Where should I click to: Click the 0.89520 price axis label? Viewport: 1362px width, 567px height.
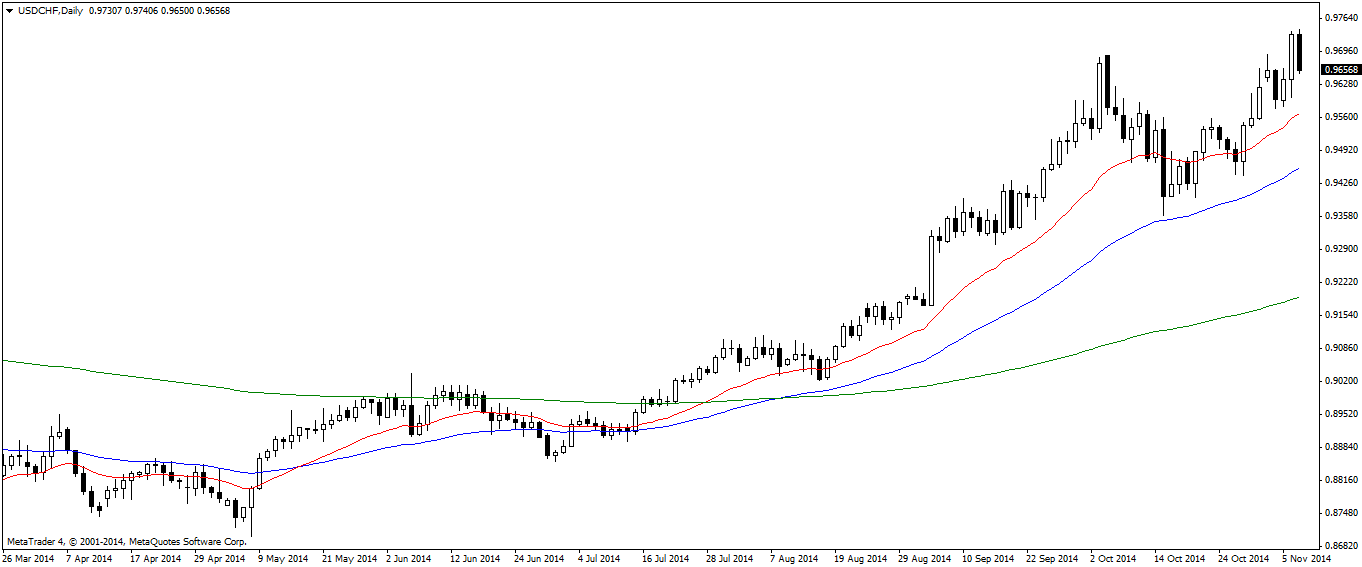pyautogui.click(x=1342, y=414)
